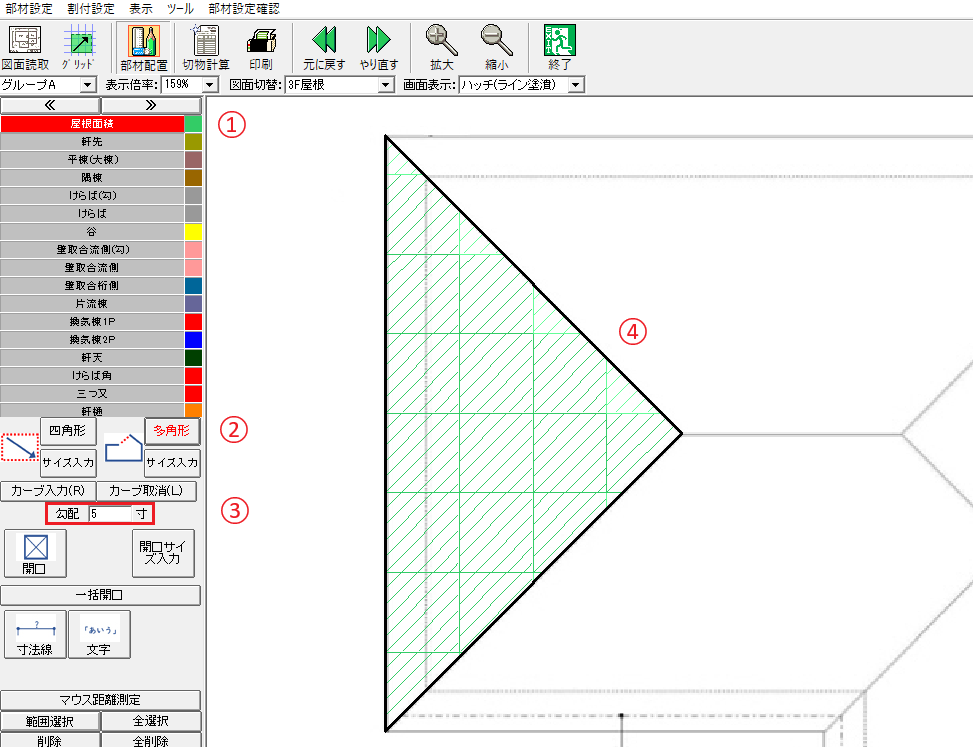Viewport: 973px width, 747px height.
Task: Click the 終了 exit icon
Action: (559, 47)
